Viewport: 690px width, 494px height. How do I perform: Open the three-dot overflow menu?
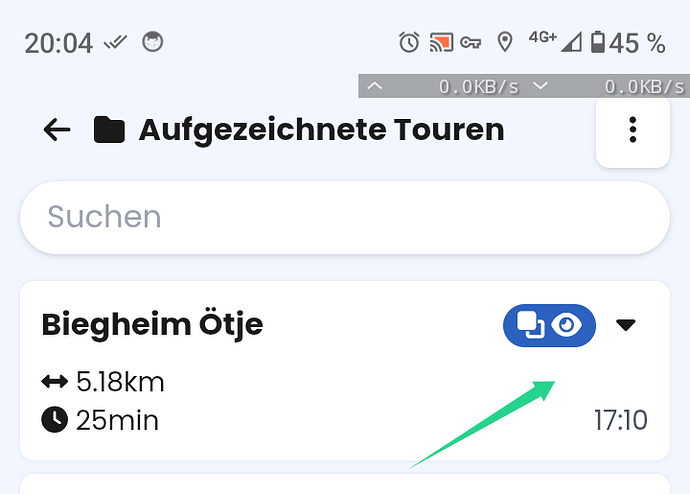click(x=633, y=130)
